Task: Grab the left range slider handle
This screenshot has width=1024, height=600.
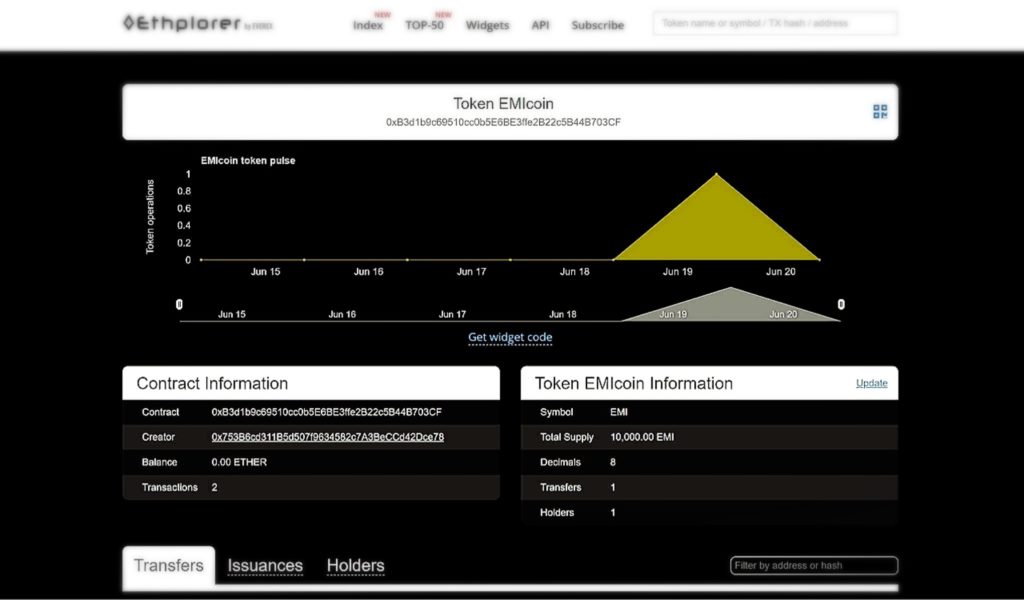Action: [179, 304]
